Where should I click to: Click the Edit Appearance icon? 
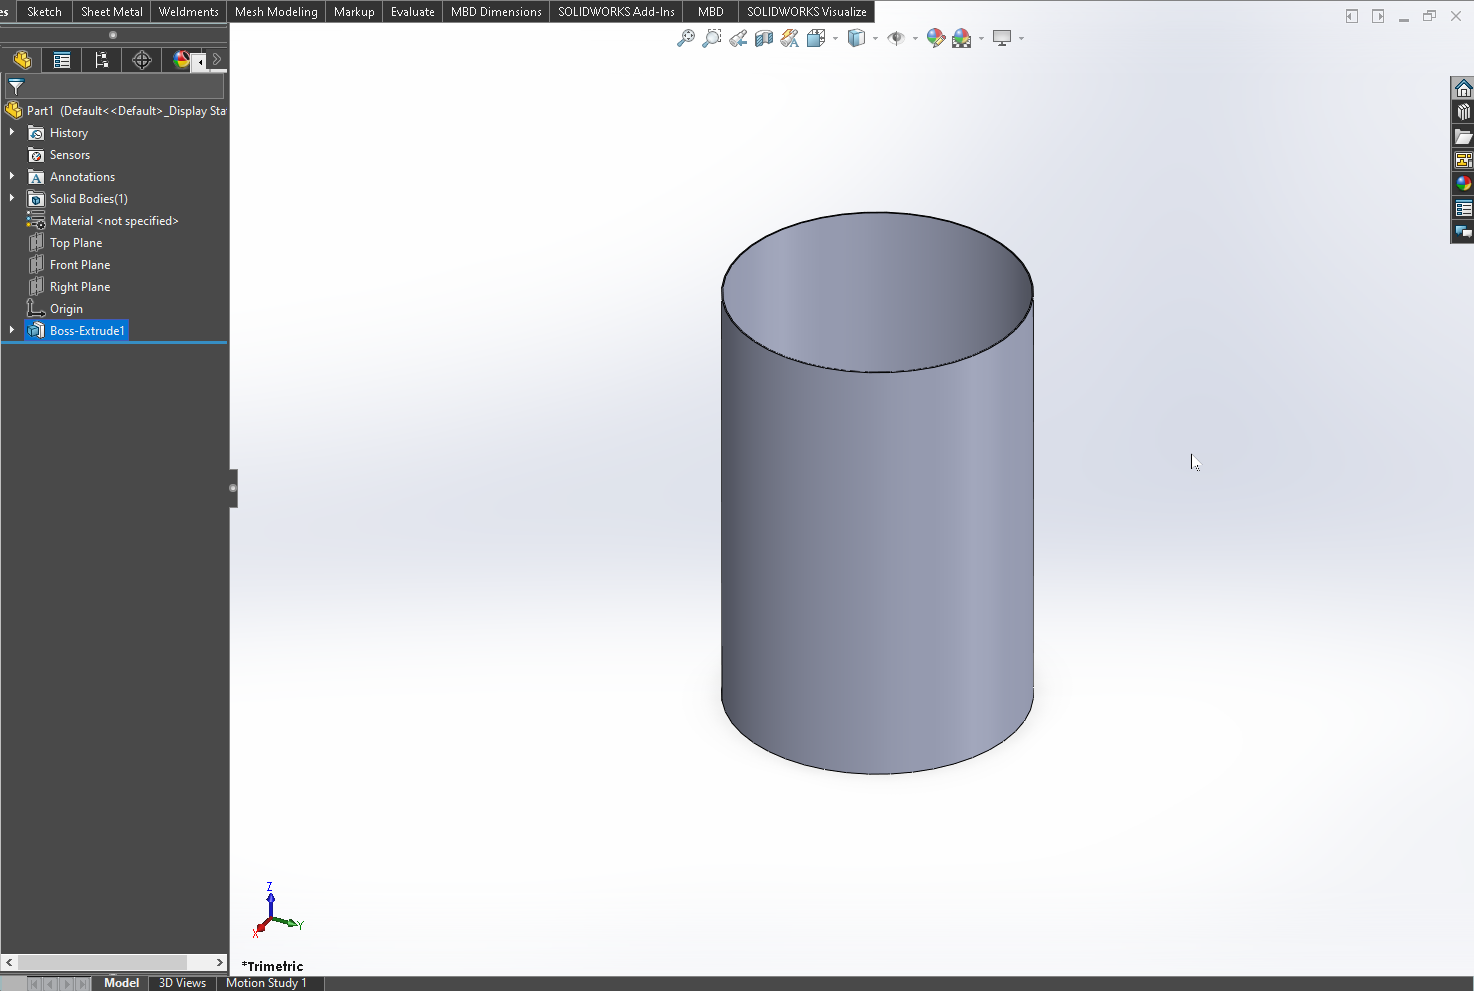click(936, 38)
